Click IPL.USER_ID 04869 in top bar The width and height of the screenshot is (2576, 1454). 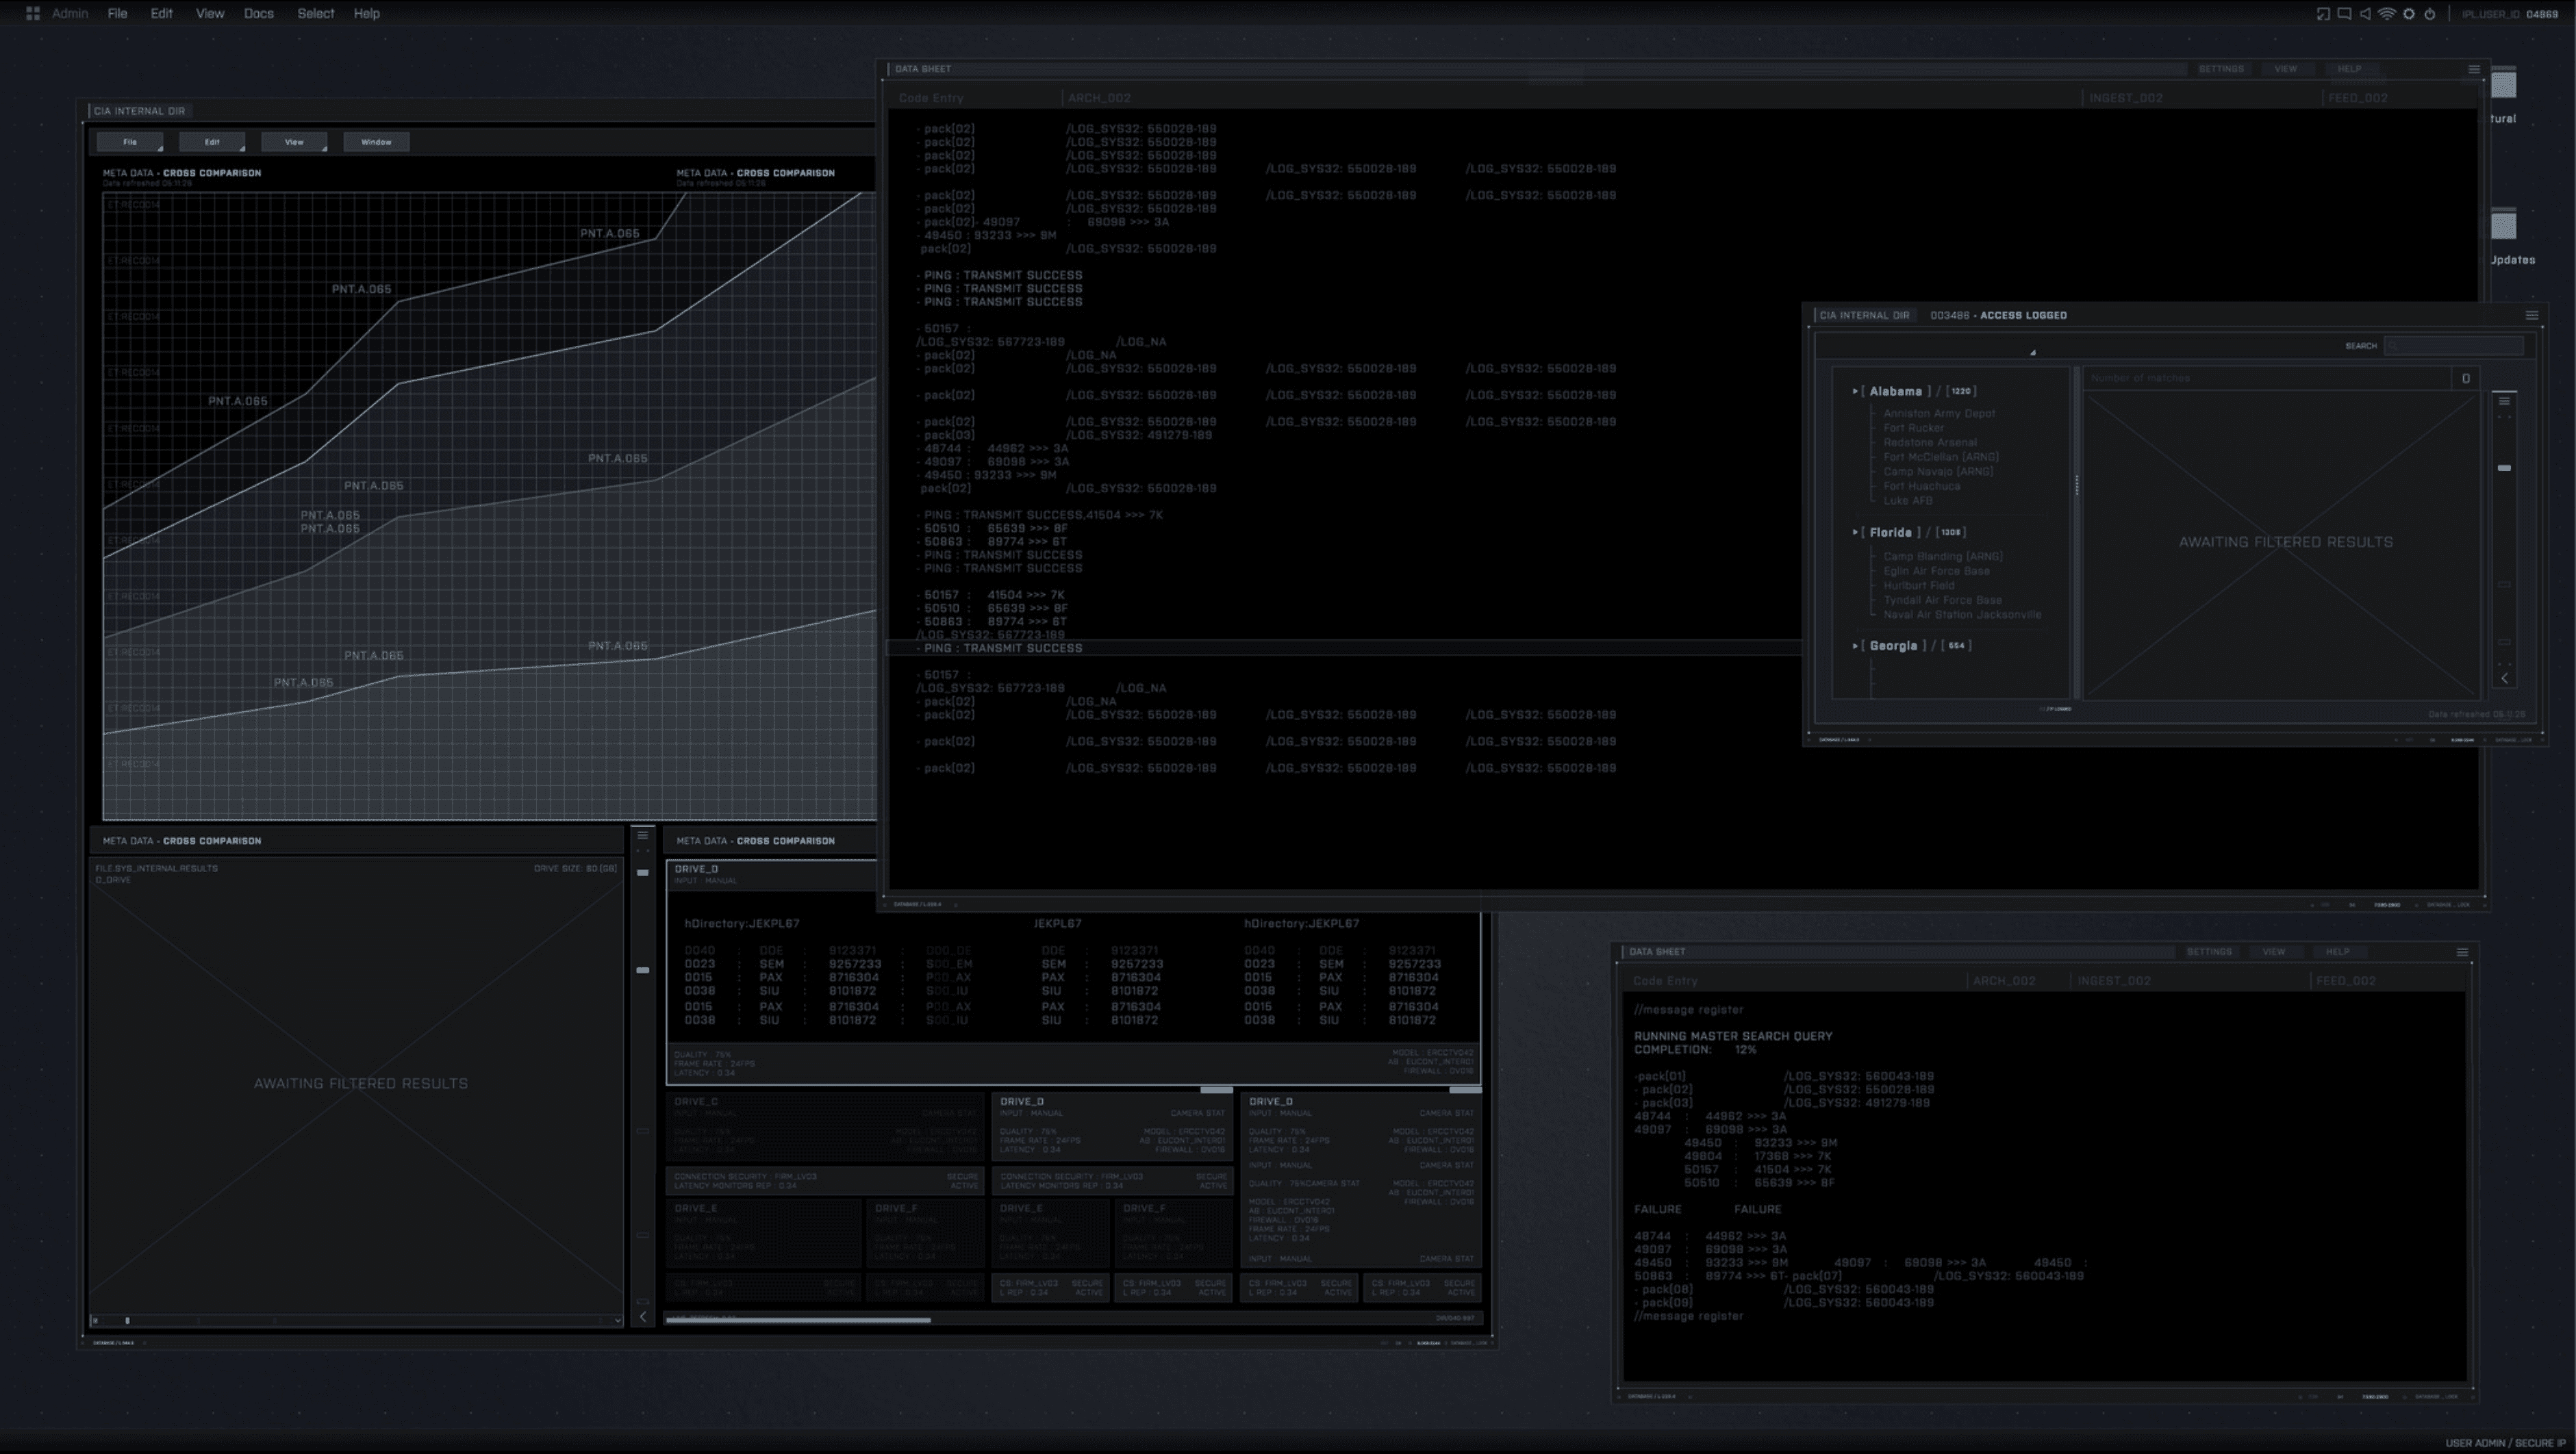tap(2509, 14)
